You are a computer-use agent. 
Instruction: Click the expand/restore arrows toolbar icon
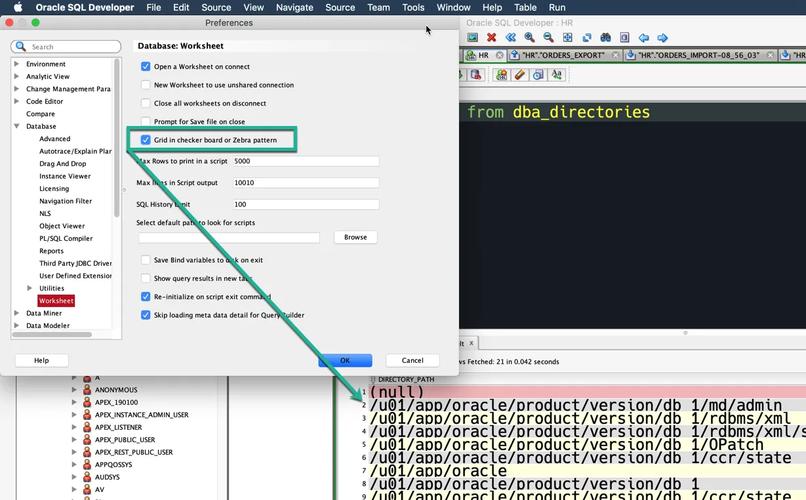(587, 38)
